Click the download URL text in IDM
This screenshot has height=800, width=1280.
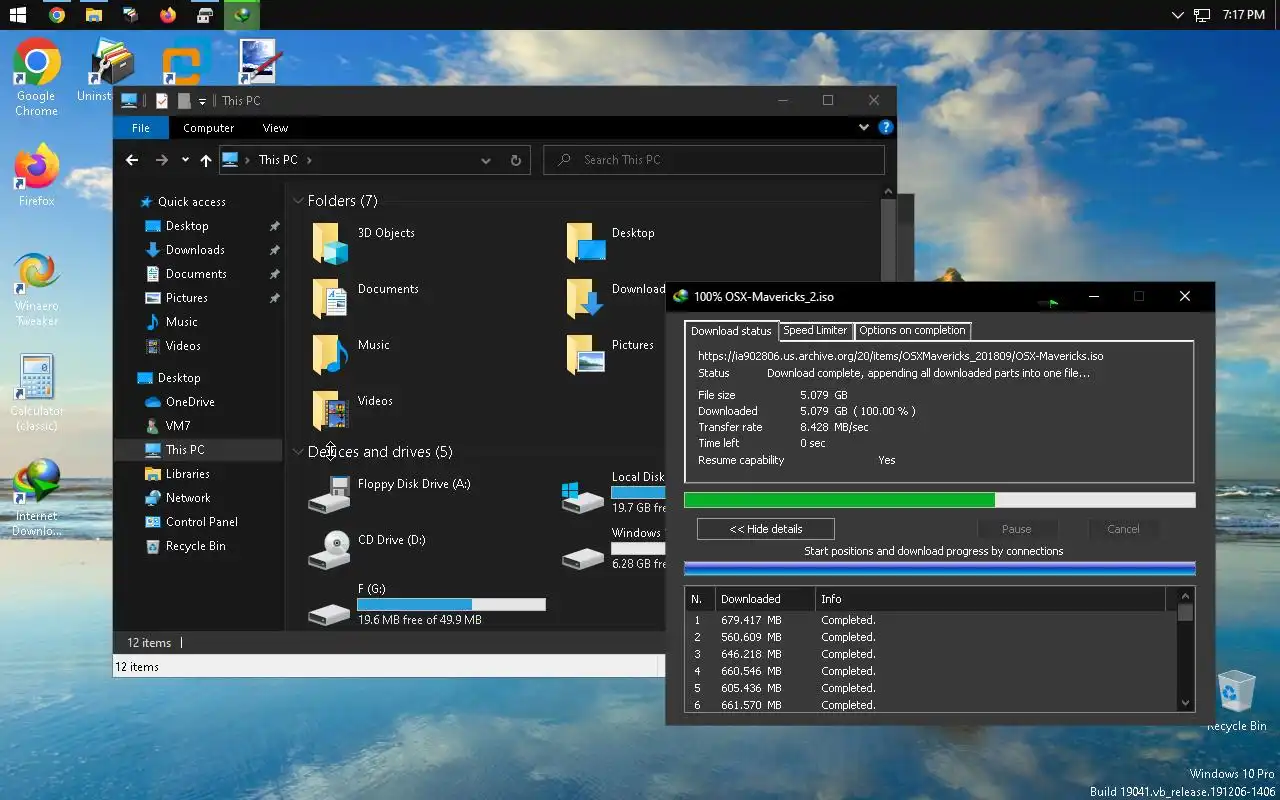coord(900,356)
